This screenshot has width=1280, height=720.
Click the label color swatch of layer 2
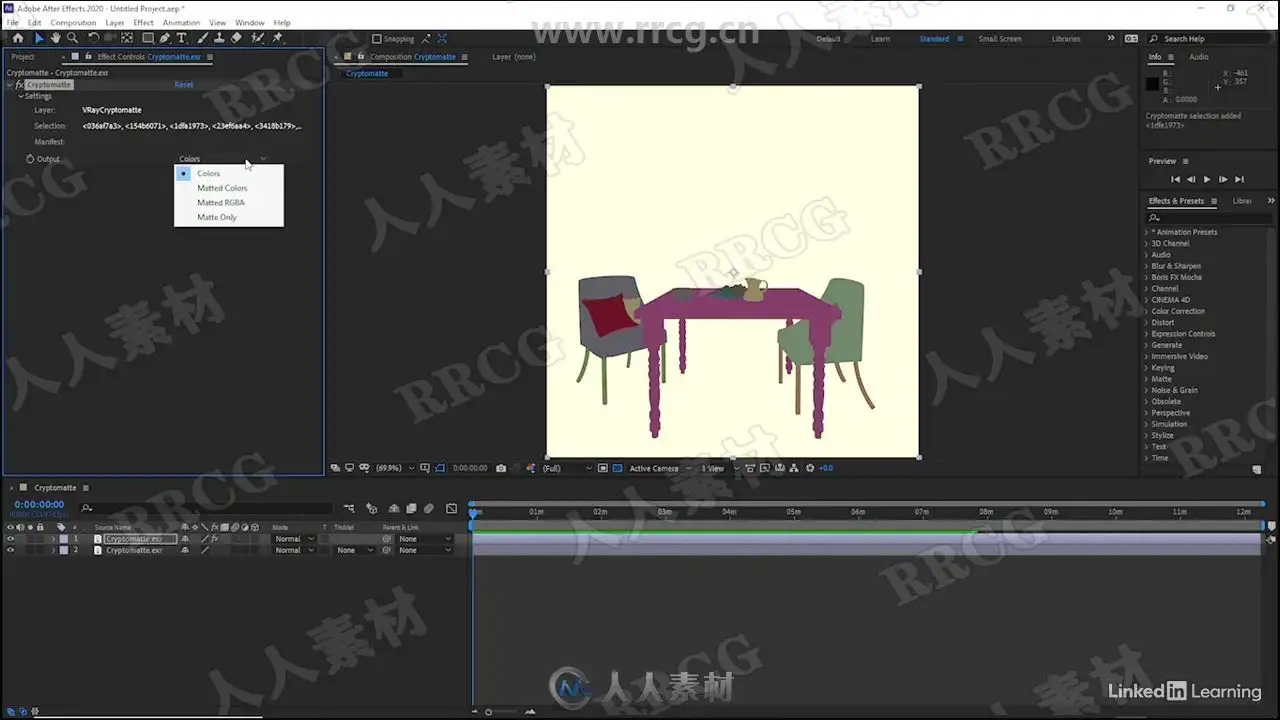click(64, 550)
